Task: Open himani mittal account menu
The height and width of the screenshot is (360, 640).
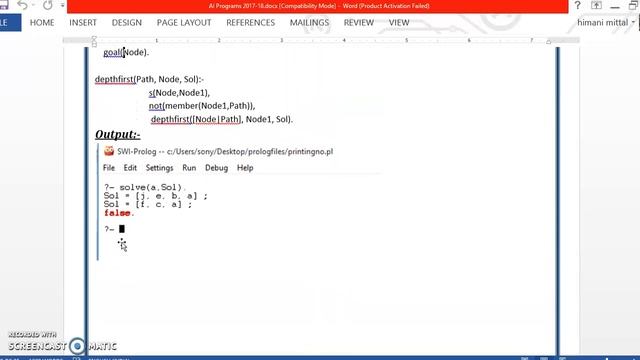Action: [606, 22]
